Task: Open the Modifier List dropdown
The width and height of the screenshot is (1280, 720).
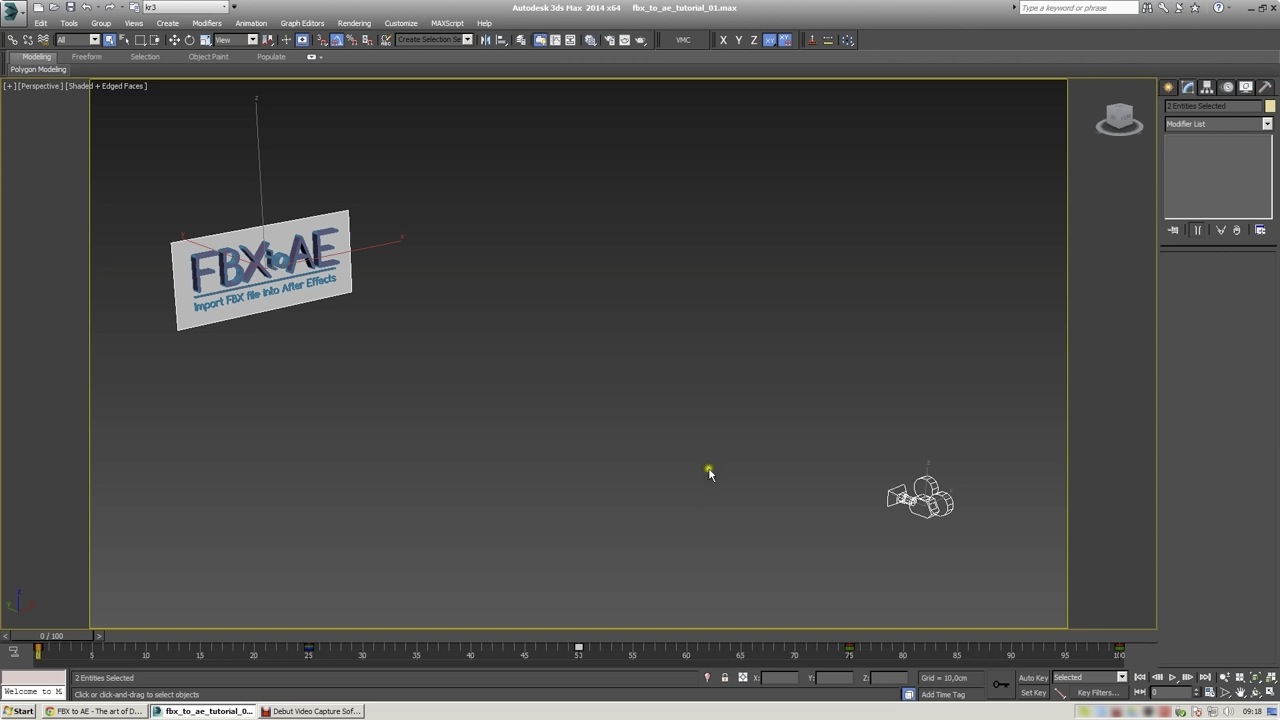Action: click(x=1267, y=123)
